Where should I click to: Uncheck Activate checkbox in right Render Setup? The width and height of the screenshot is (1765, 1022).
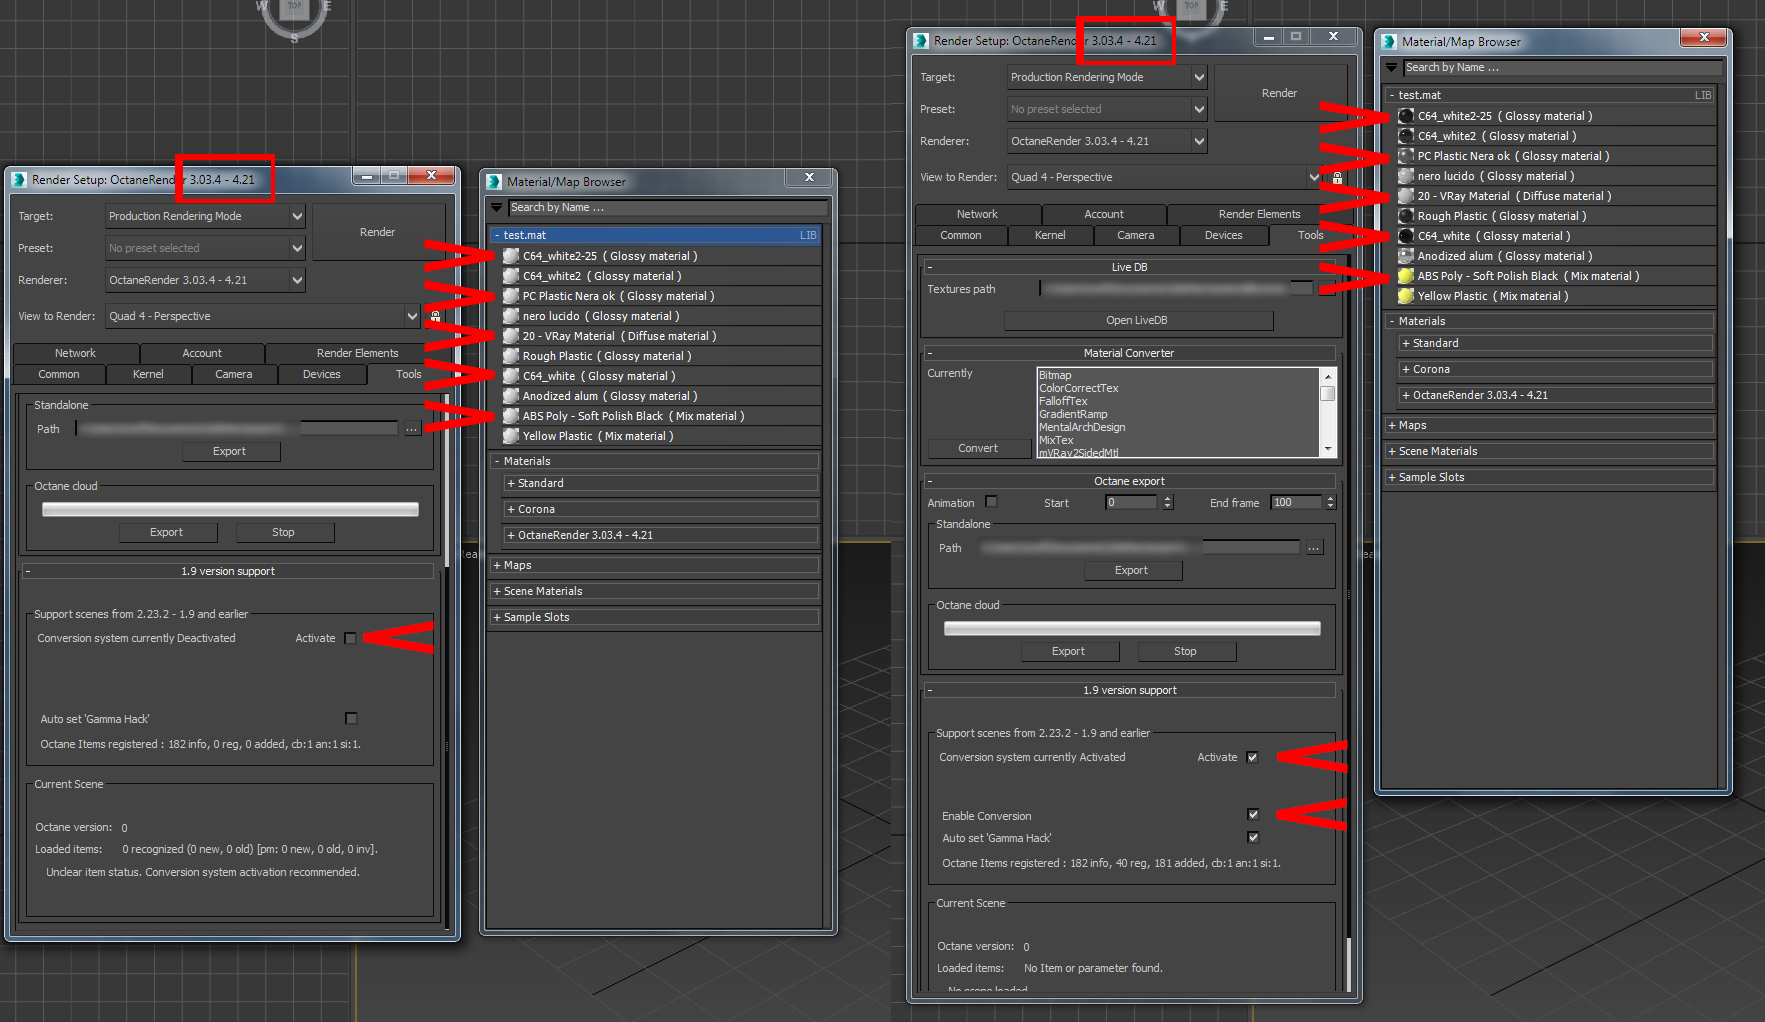[x=1252, y=757]
